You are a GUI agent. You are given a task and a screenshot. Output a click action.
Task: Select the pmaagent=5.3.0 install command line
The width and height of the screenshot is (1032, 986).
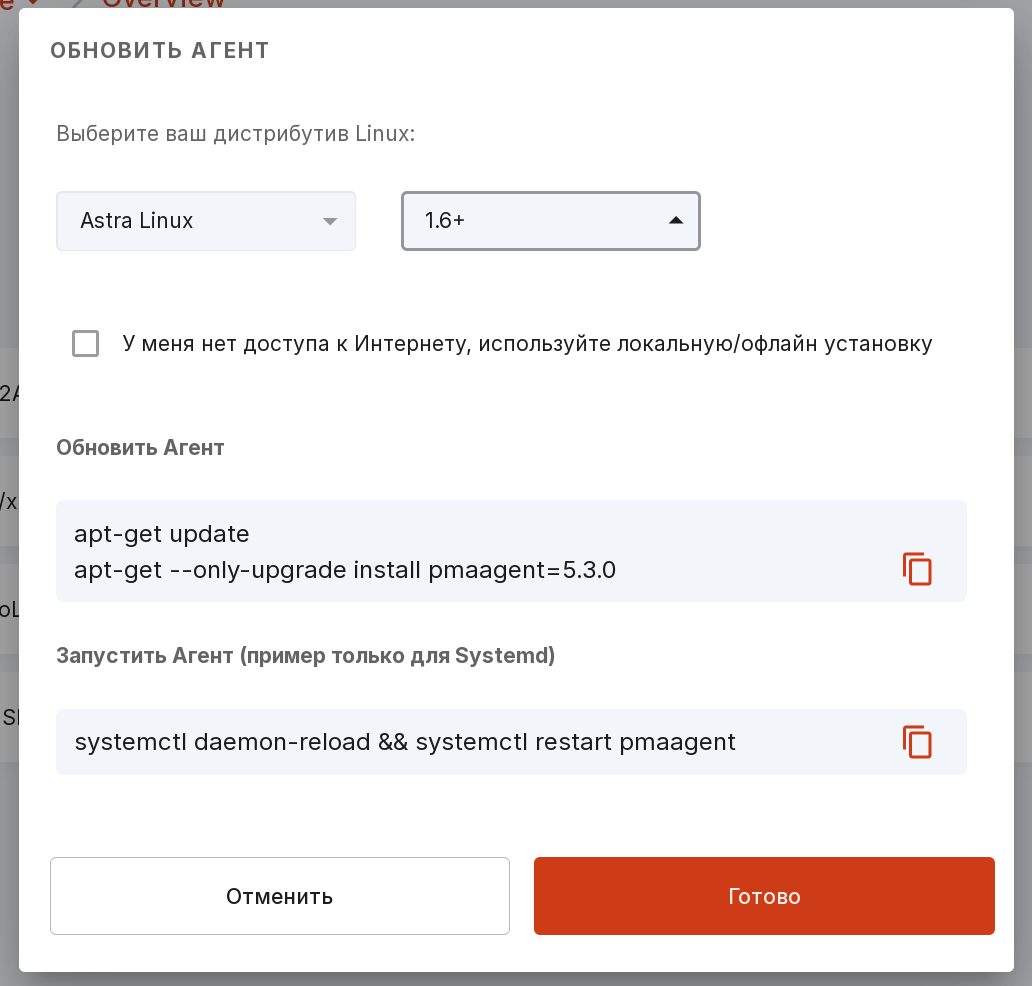344,570
